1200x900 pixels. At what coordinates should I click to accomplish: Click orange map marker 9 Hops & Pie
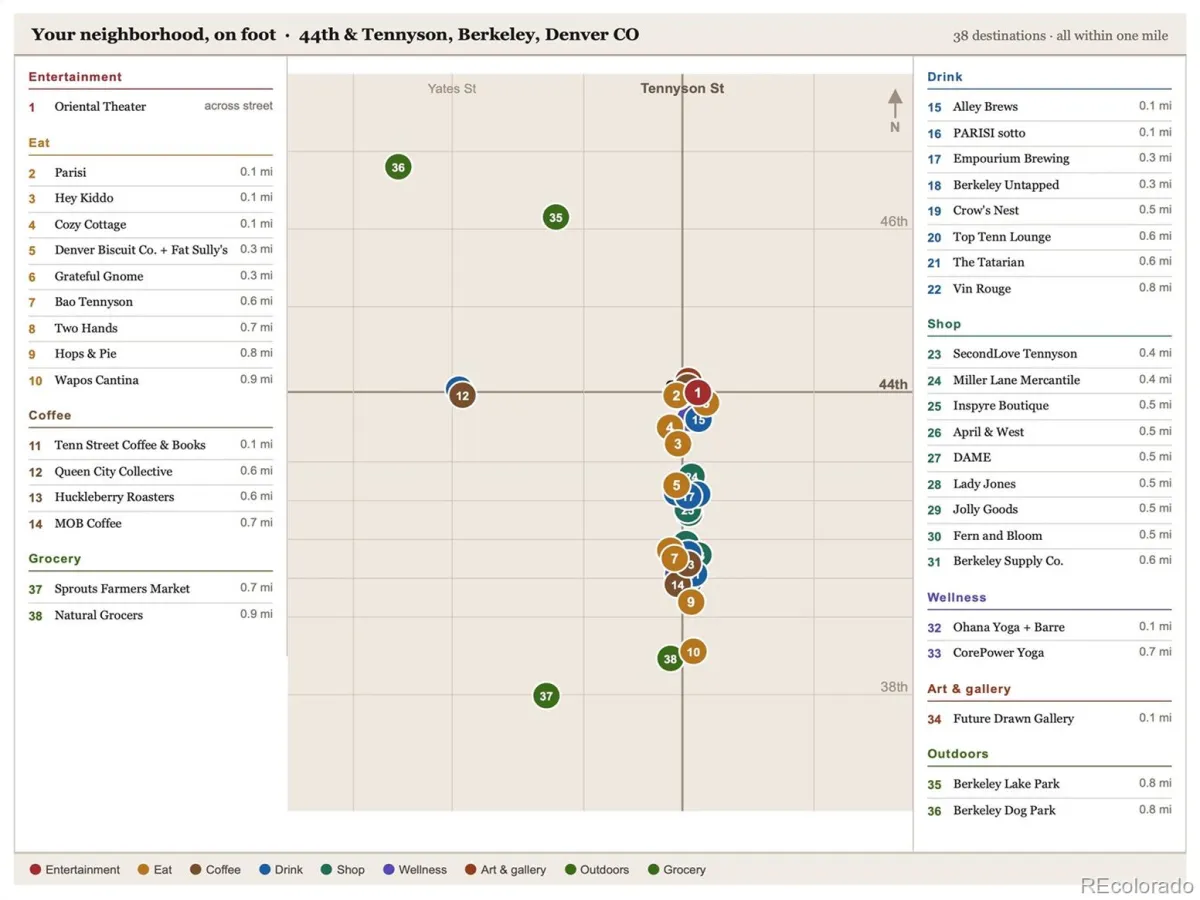click(691, 602)
